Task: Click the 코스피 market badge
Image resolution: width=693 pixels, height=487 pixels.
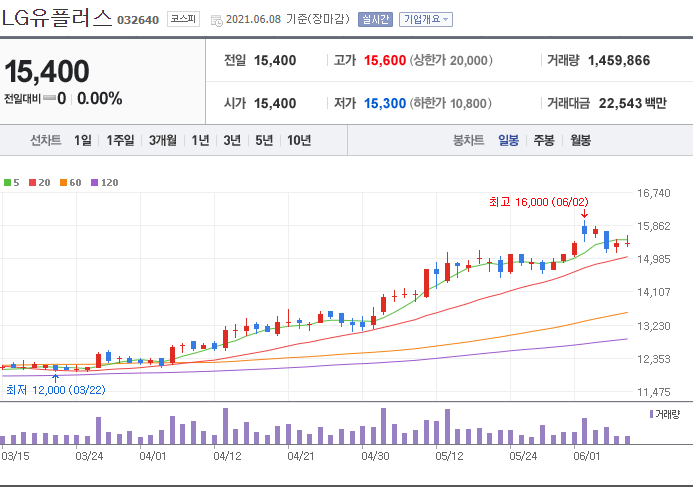Action: click(x=183, y=19)
